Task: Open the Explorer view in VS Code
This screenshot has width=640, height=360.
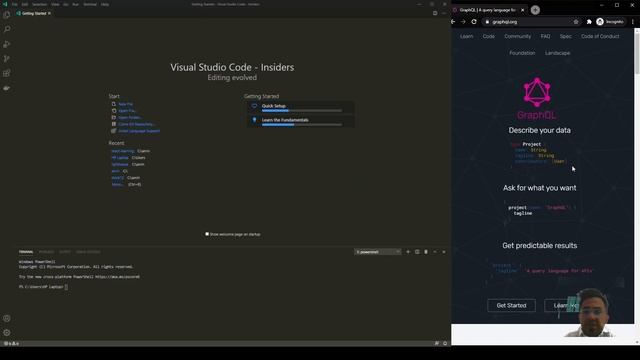Action: 7,15
